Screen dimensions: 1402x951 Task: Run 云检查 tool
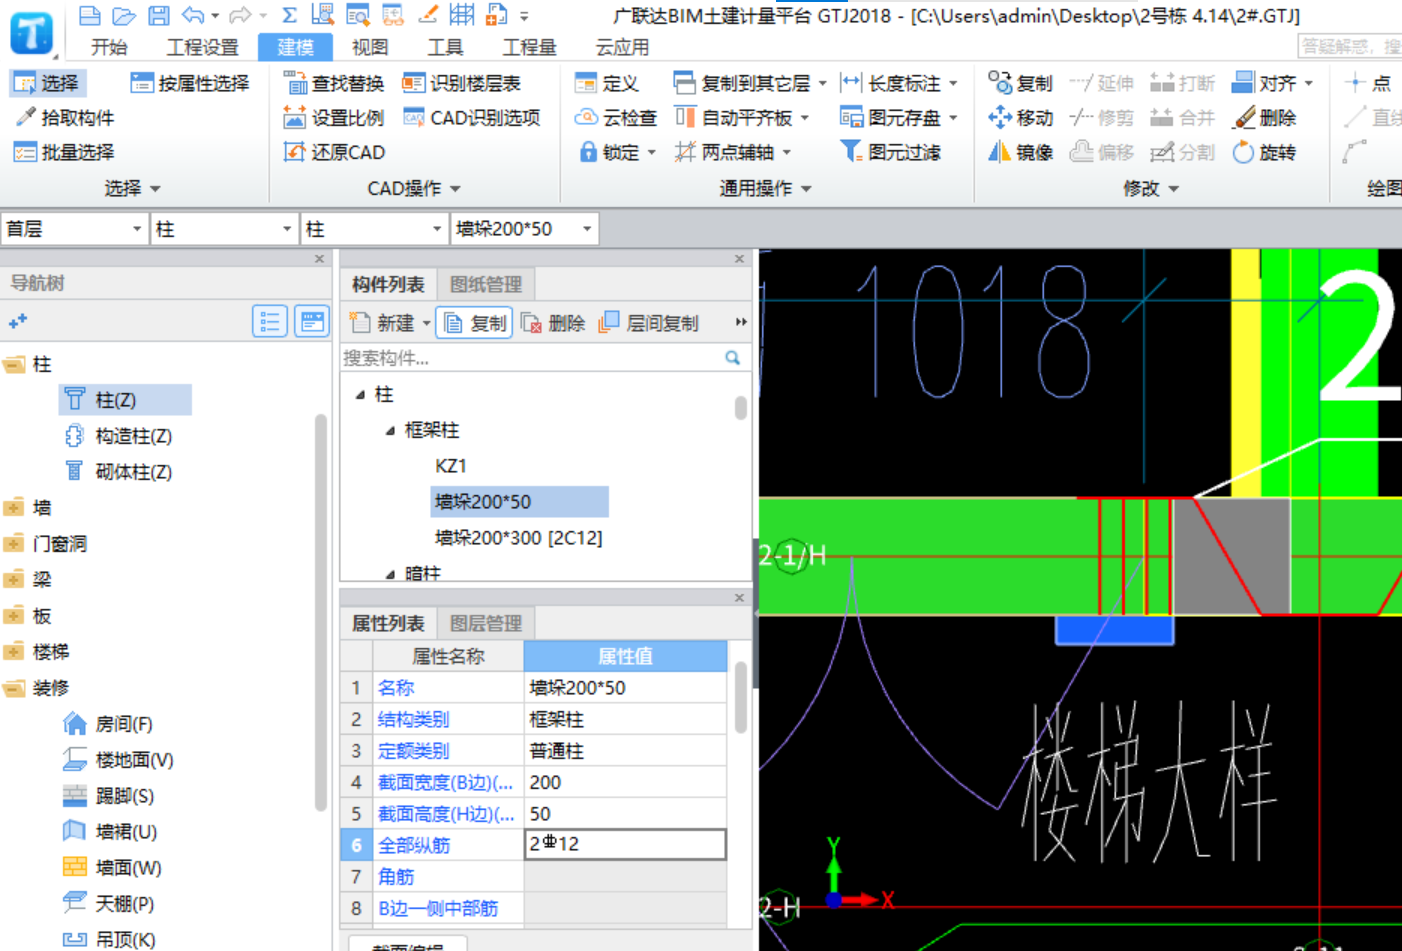(616, 118)
